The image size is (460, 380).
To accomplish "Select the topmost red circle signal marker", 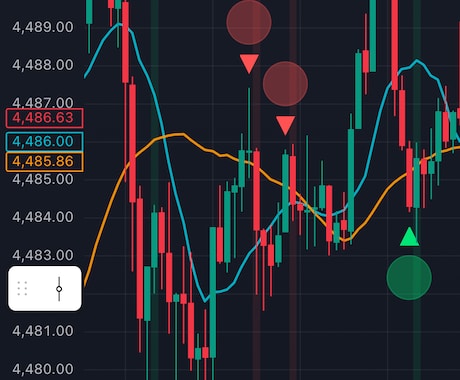I will coord(249,22).
